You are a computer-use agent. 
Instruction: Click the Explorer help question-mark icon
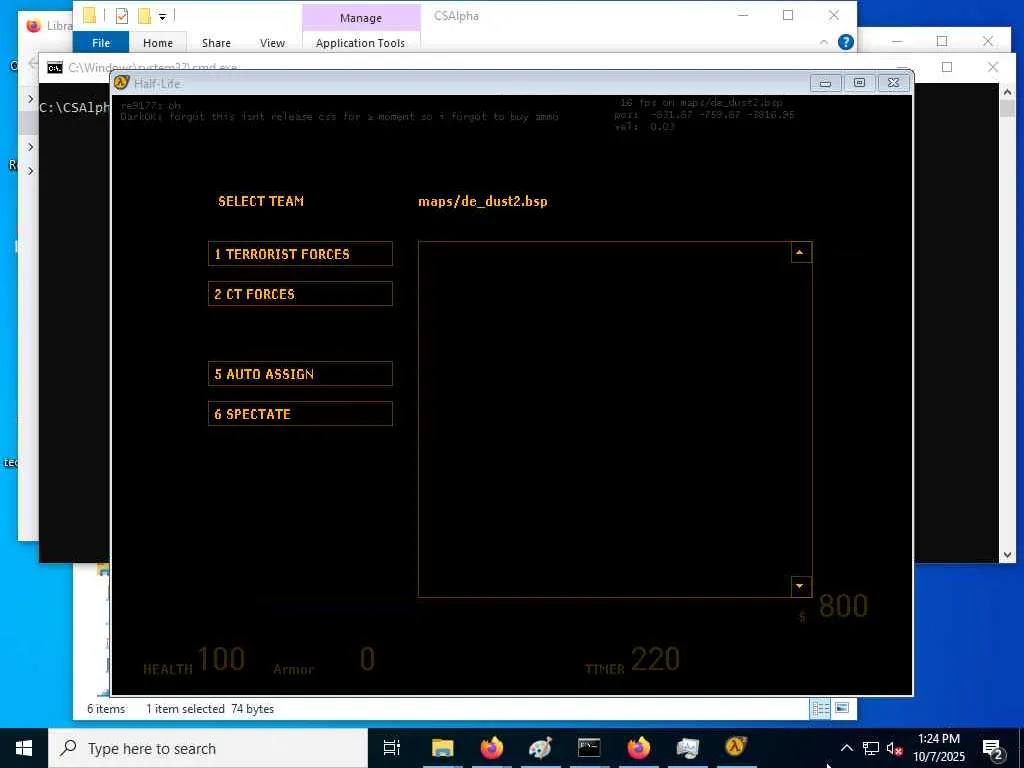846,42
